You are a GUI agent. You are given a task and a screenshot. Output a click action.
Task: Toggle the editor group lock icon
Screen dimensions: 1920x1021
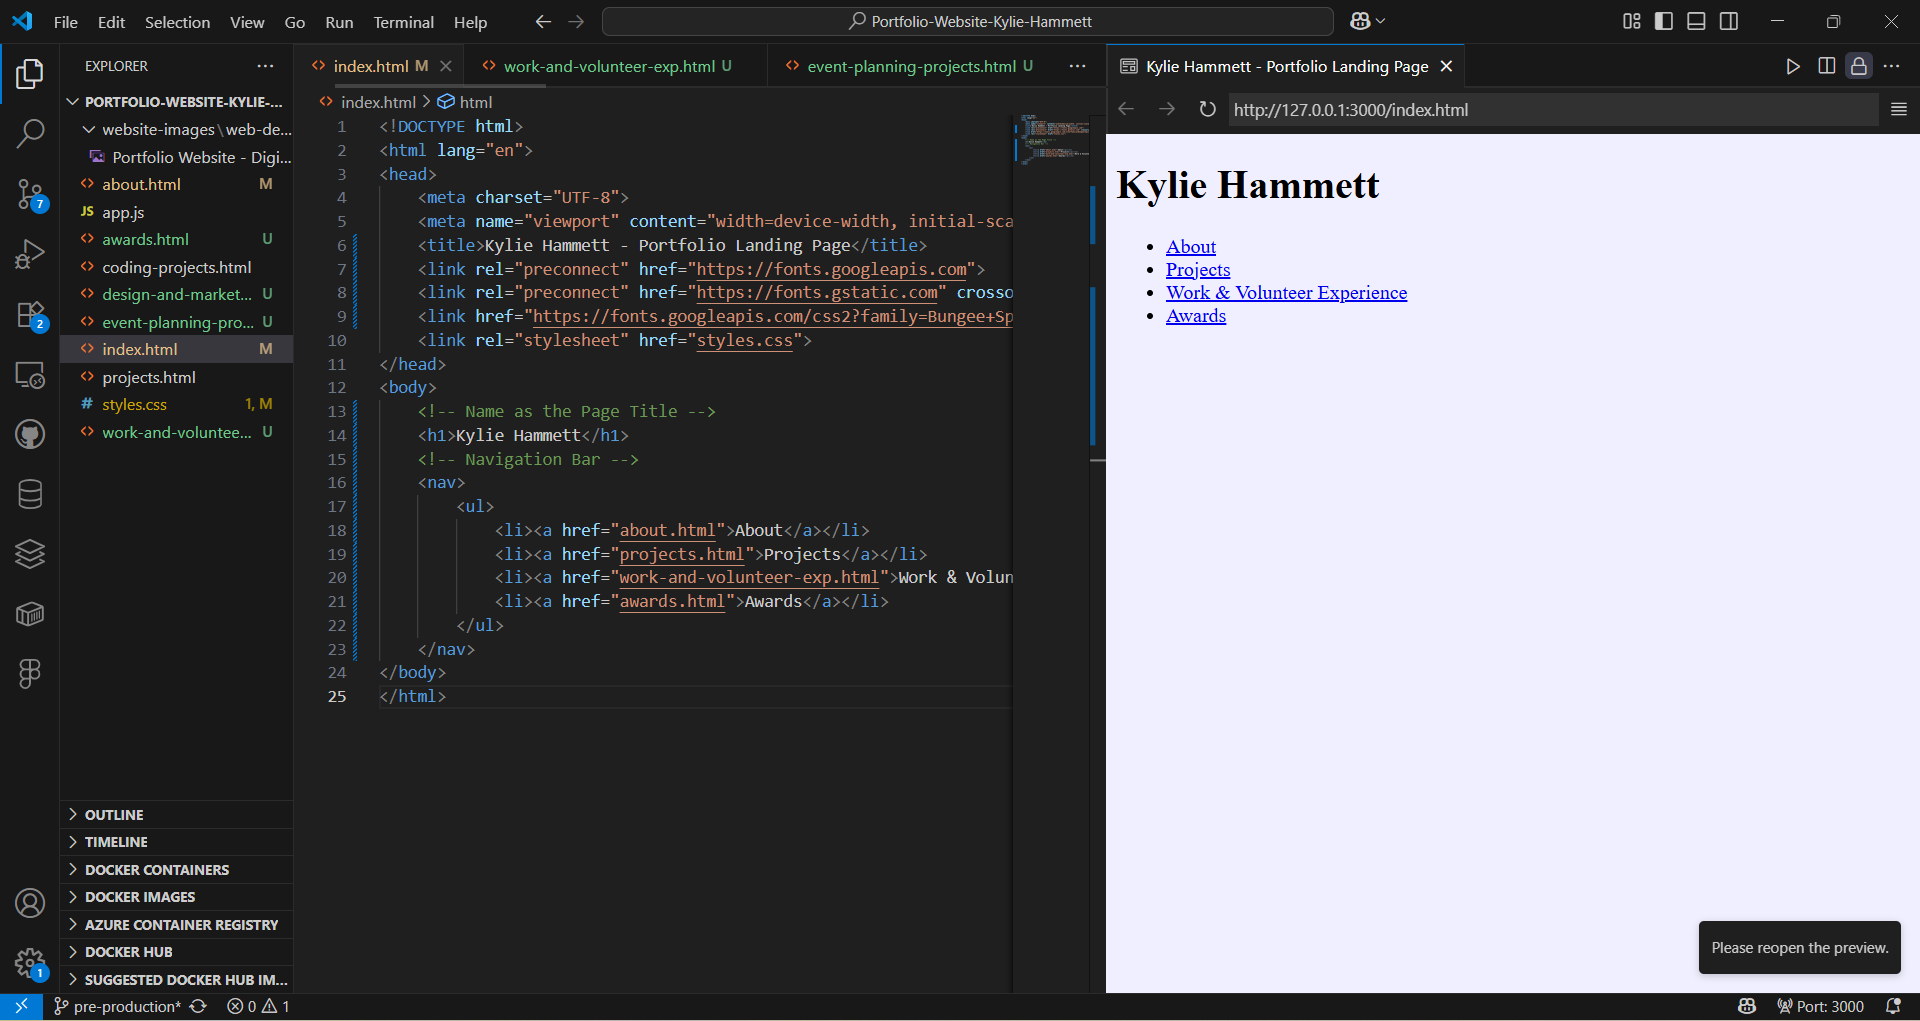click(x=1858, y=66)
